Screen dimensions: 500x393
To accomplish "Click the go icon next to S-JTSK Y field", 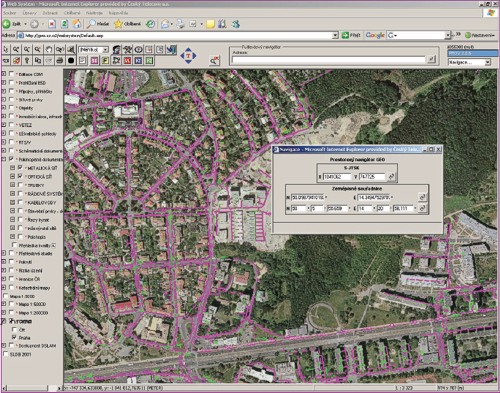I will pyautogui.click(x=391, y=176).
